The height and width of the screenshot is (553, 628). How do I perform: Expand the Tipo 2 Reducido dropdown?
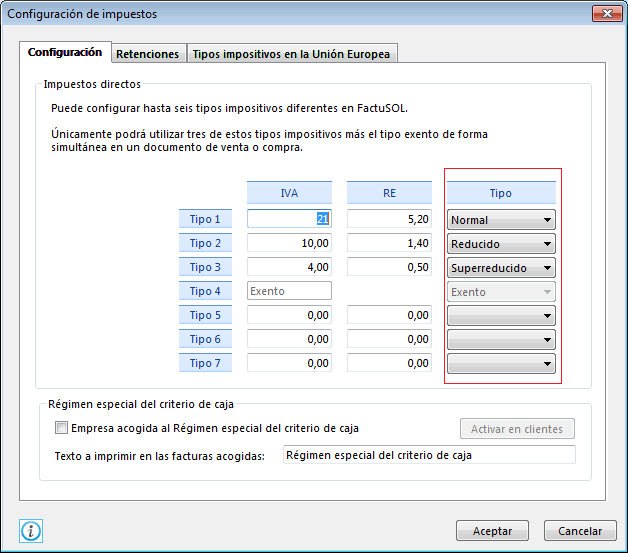click(x=501, y=243)
